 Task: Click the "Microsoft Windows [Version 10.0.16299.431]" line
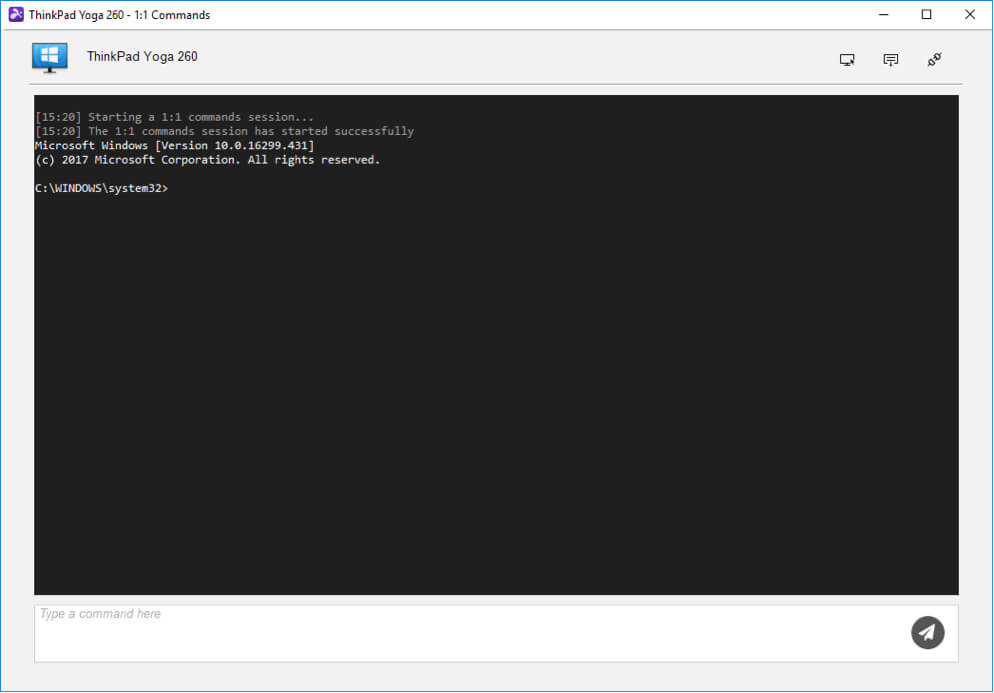point(174,145)
